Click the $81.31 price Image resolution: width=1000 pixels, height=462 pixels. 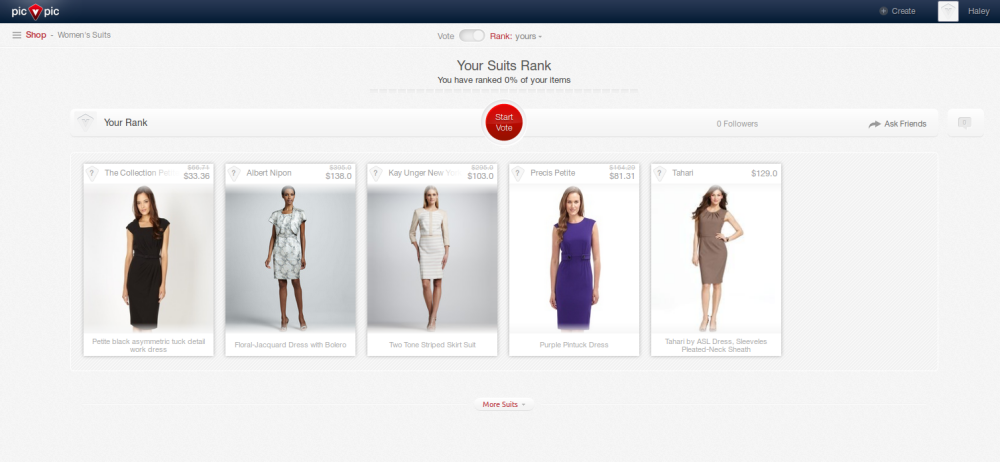622,176
